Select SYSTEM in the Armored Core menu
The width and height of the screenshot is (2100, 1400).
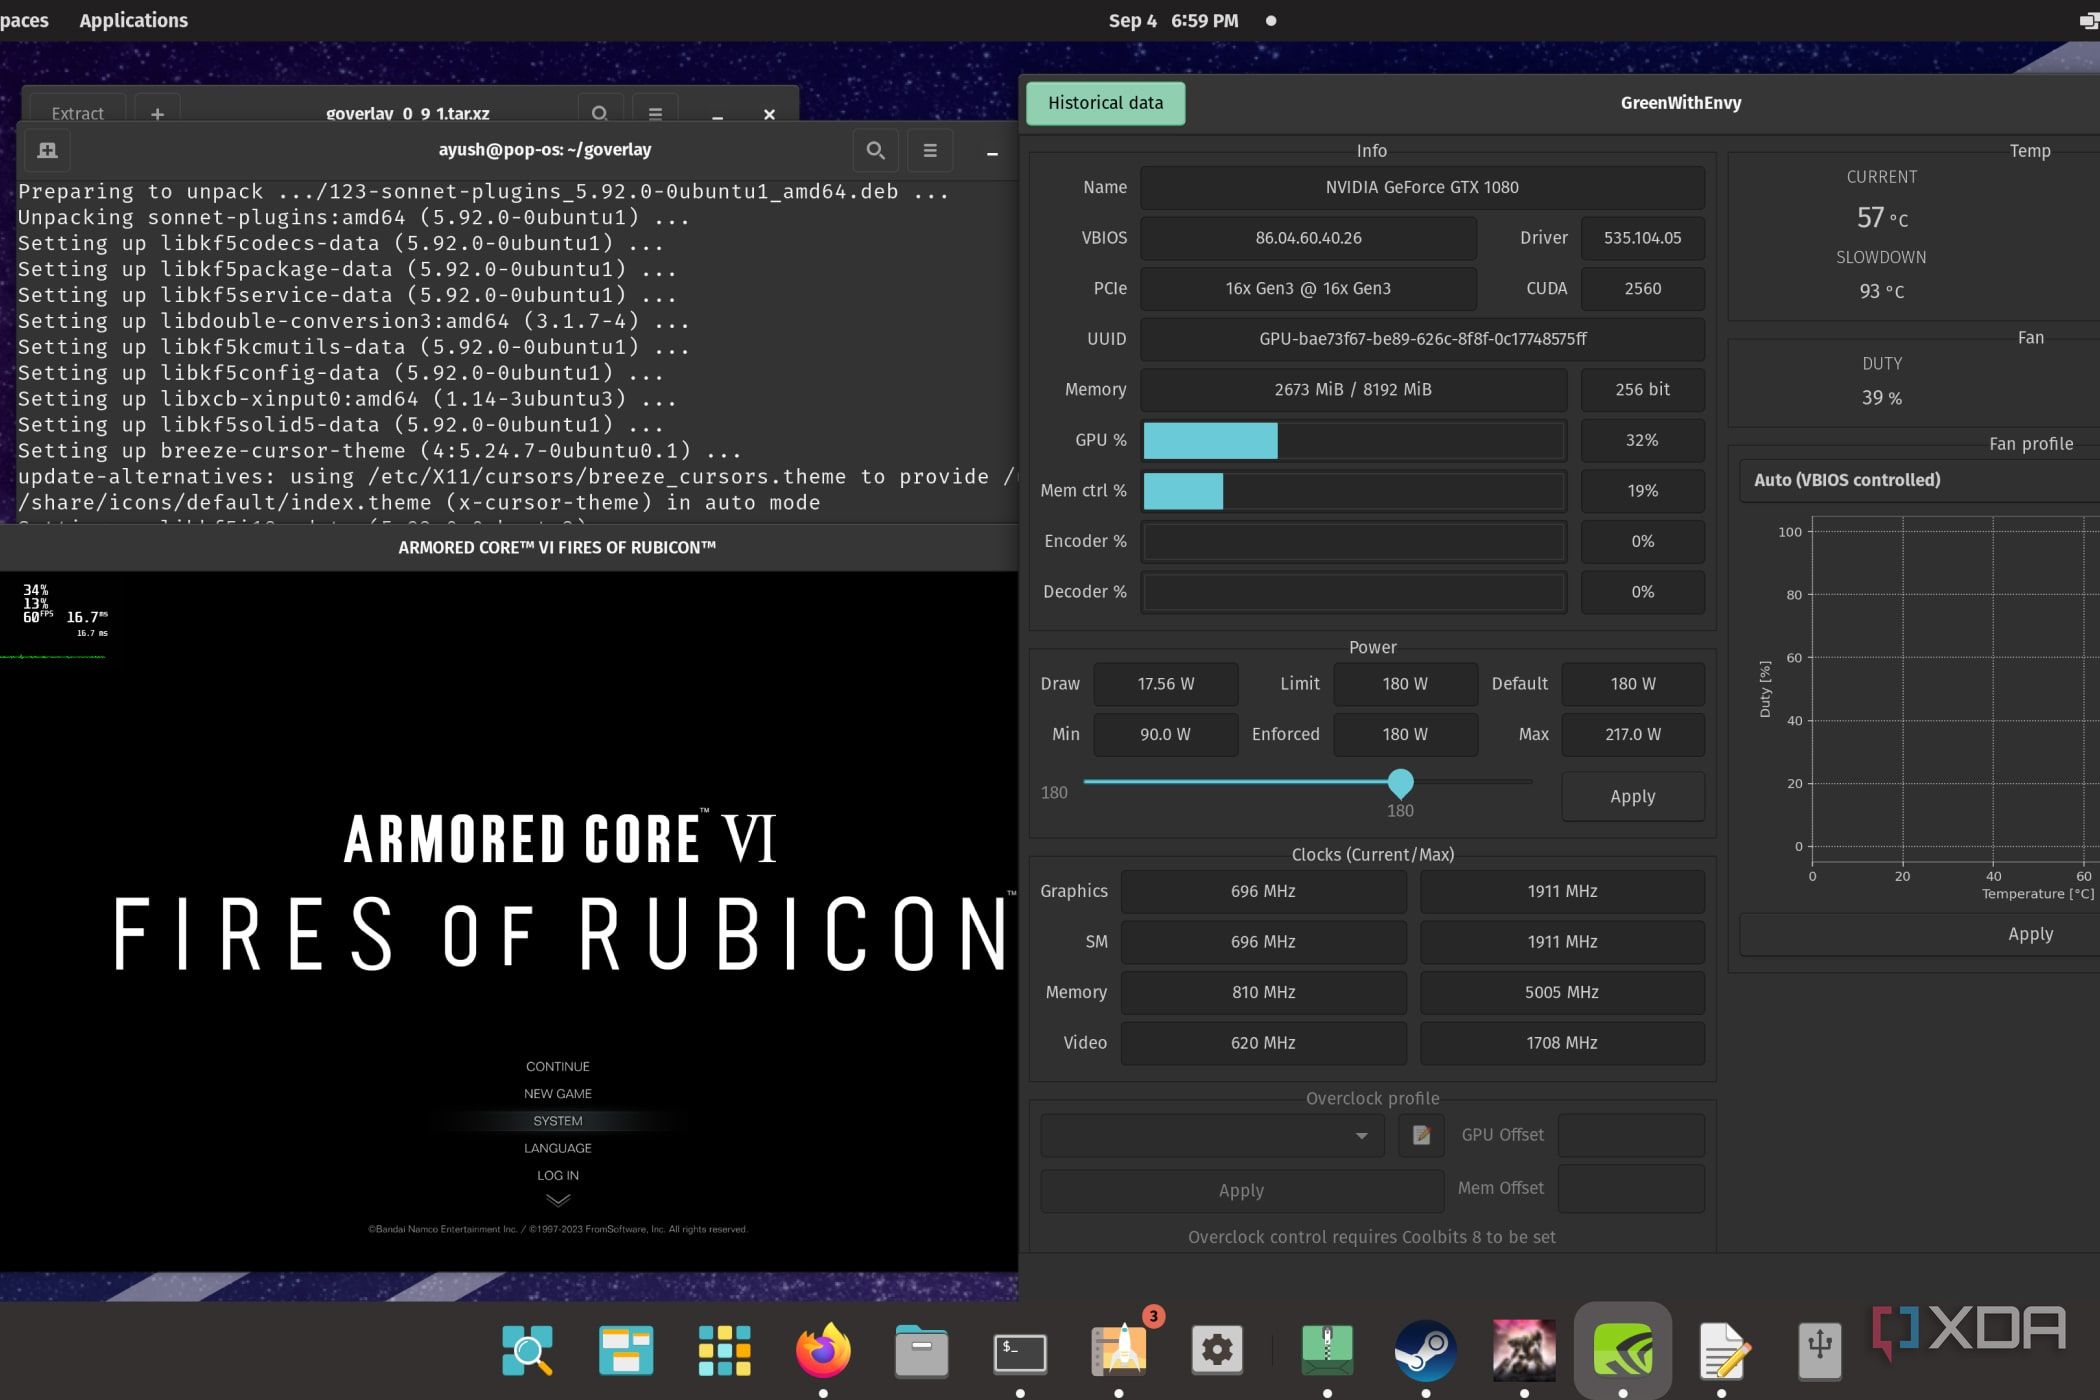557,1120
